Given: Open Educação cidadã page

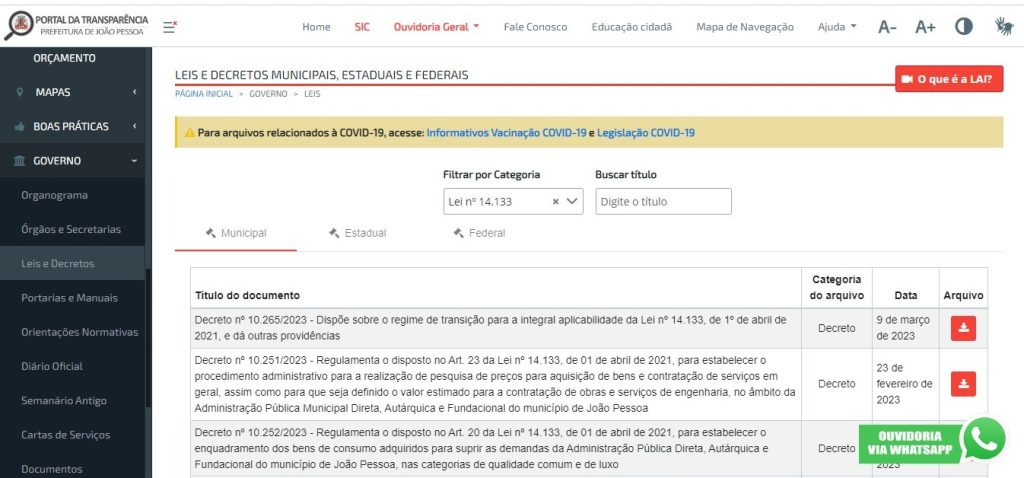Looking at the screenshot, I should (632, 27).
